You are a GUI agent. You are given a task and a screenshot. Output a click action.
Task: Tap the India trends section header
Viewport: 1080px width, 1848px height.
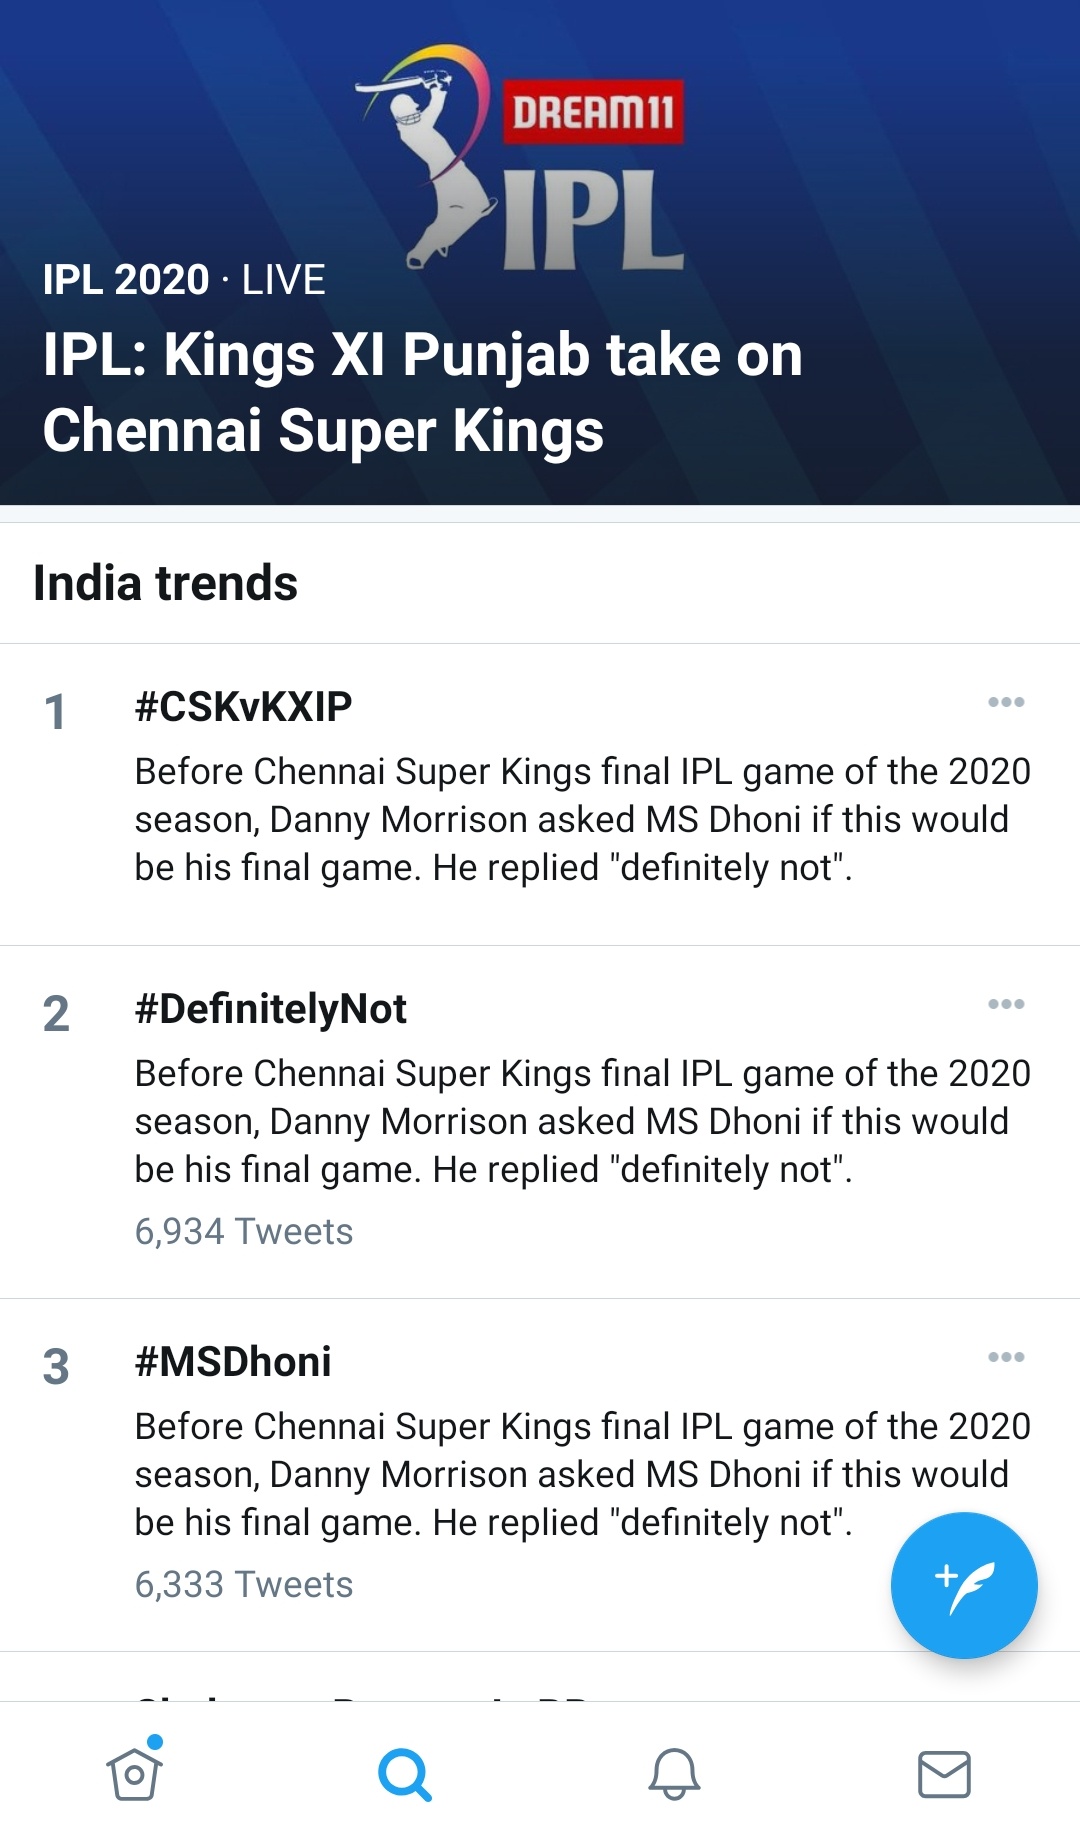[x=166, y=583]
